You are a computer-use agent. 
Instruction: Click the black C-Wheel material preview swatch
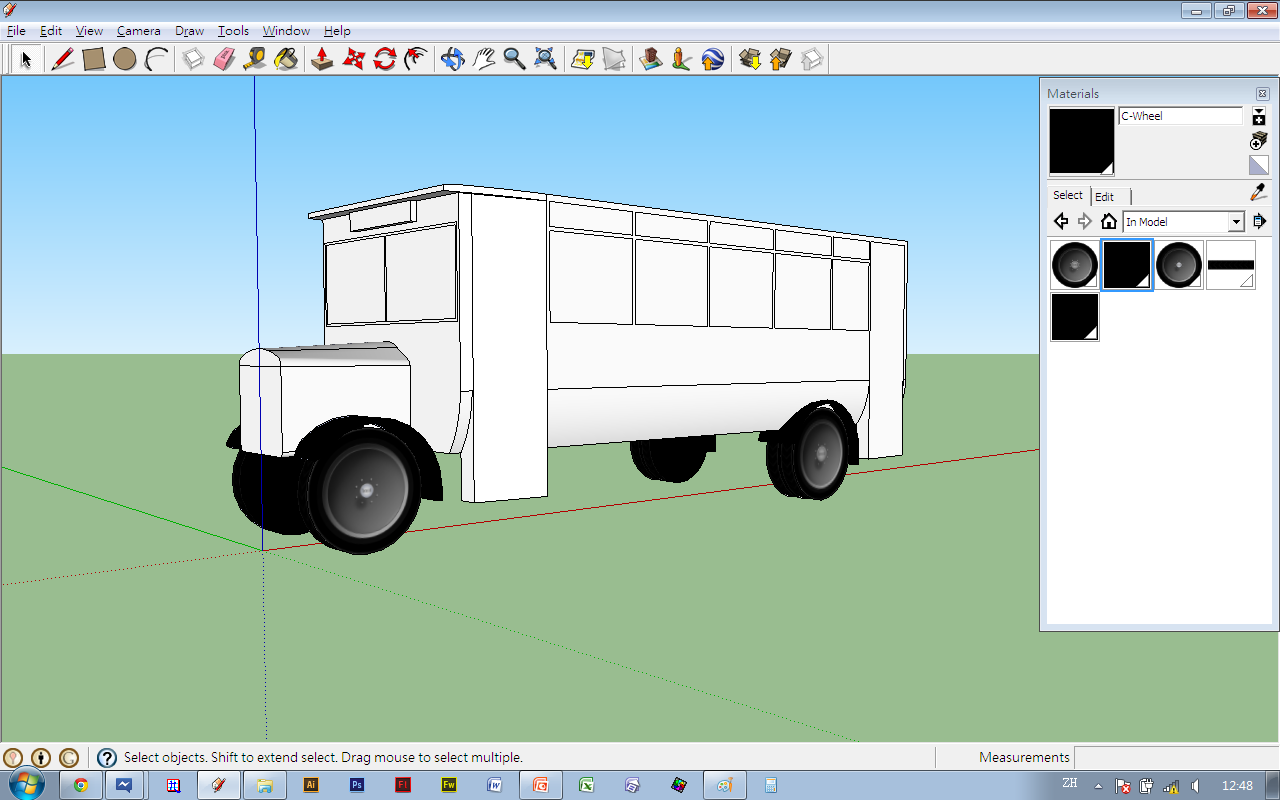click(x=1081, y=141)
